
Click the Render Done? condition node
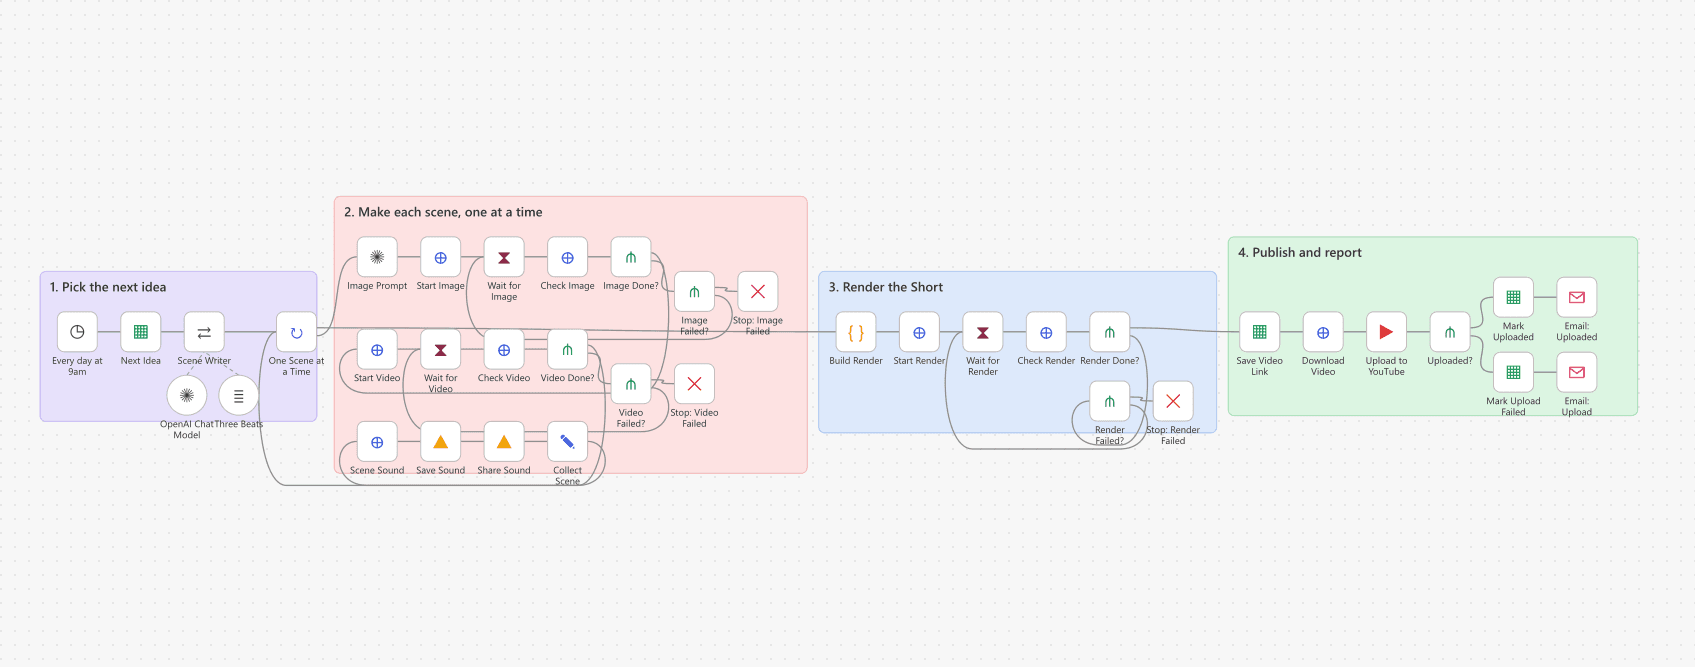1110,332
